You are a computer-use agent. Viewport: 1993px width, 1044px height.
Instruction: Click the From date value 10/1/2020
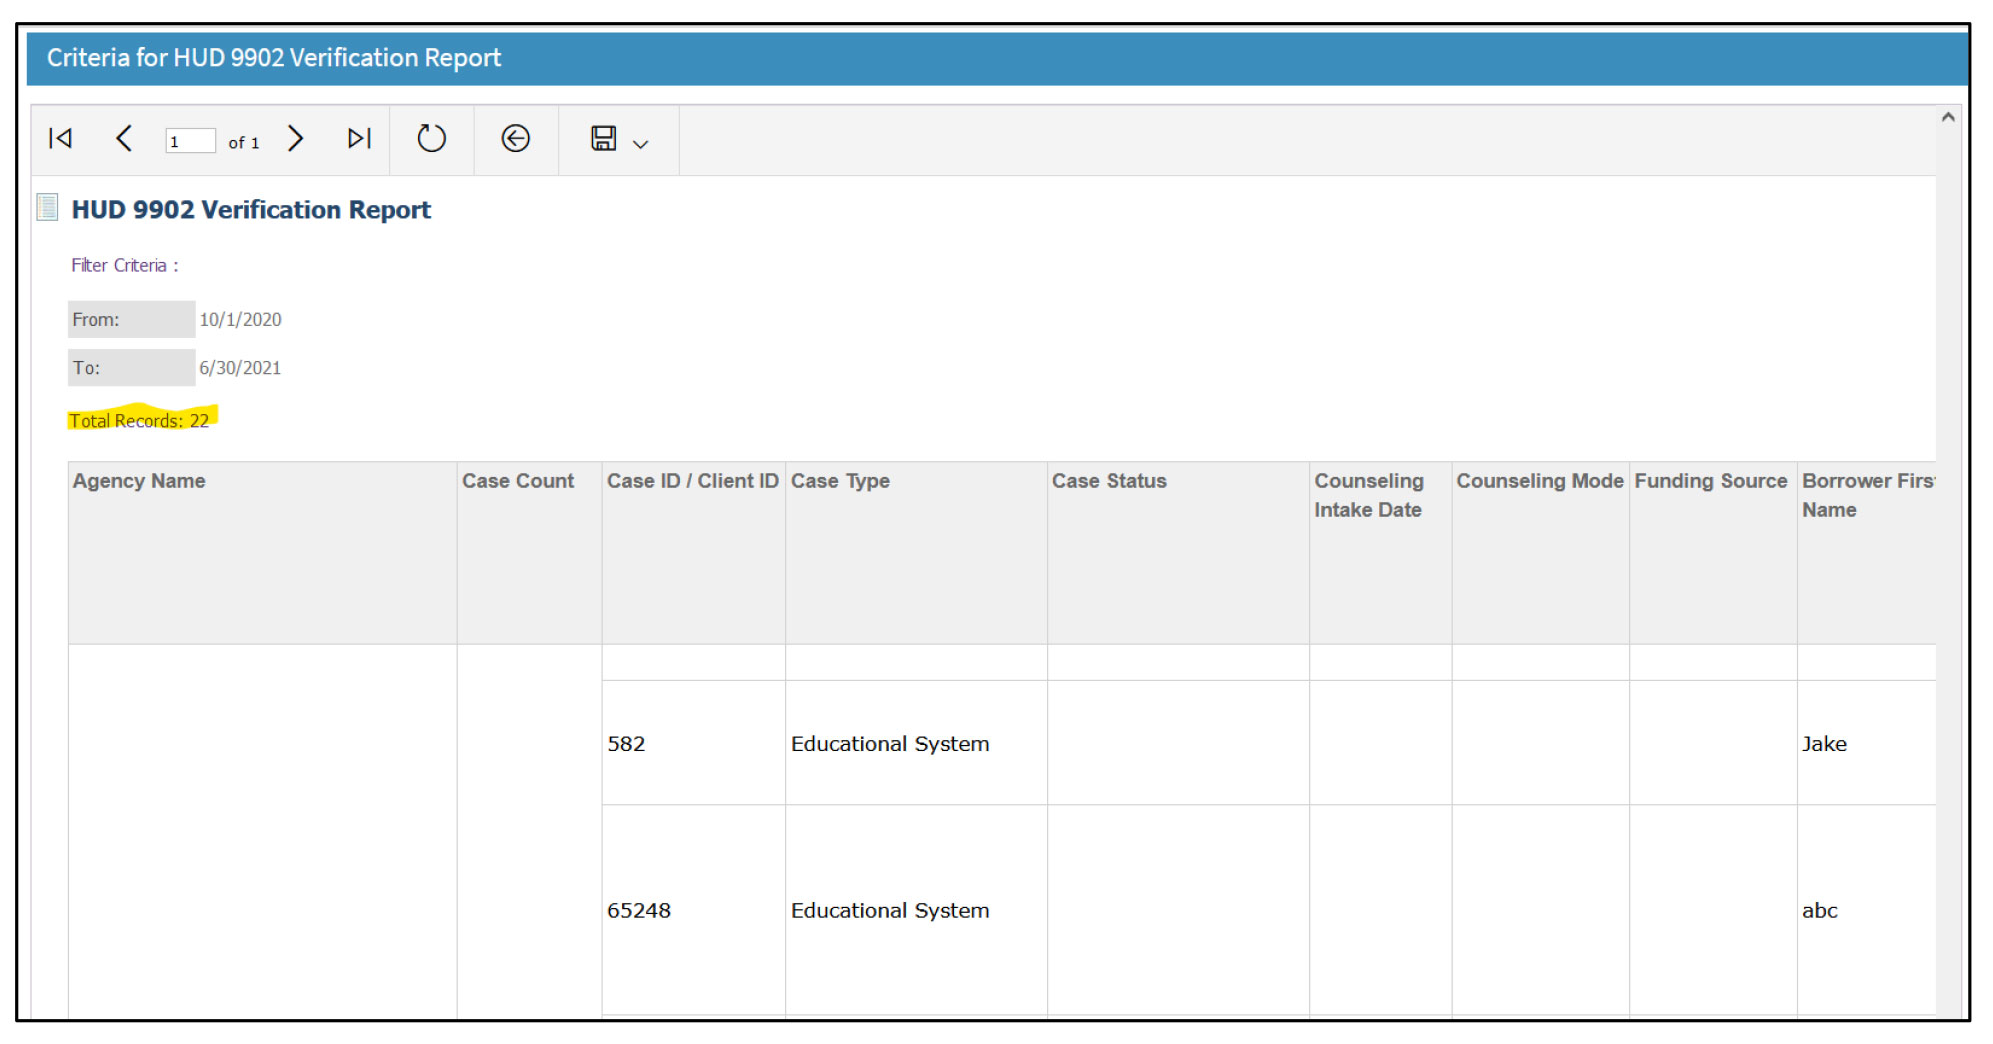tap(240, 319)
